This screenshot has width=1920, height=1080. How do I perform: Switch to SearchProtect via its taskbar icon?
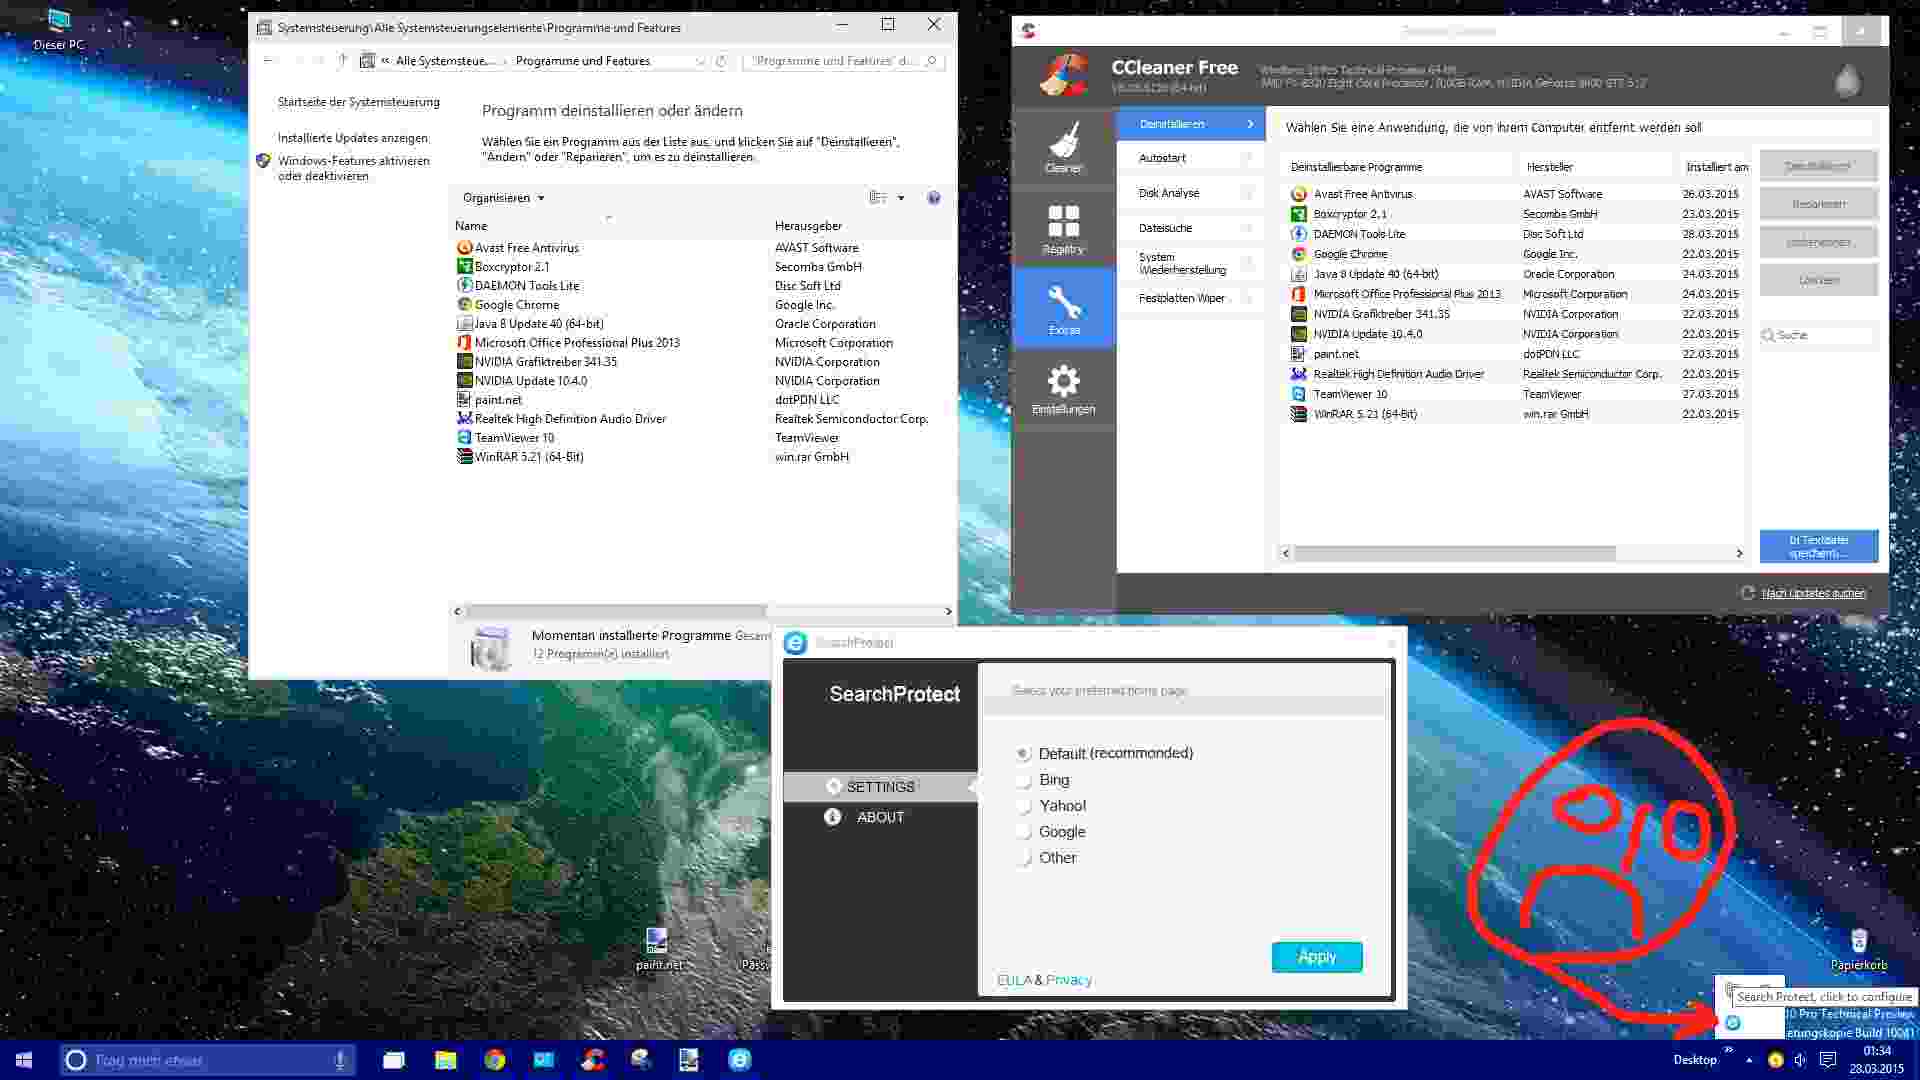740,1060
